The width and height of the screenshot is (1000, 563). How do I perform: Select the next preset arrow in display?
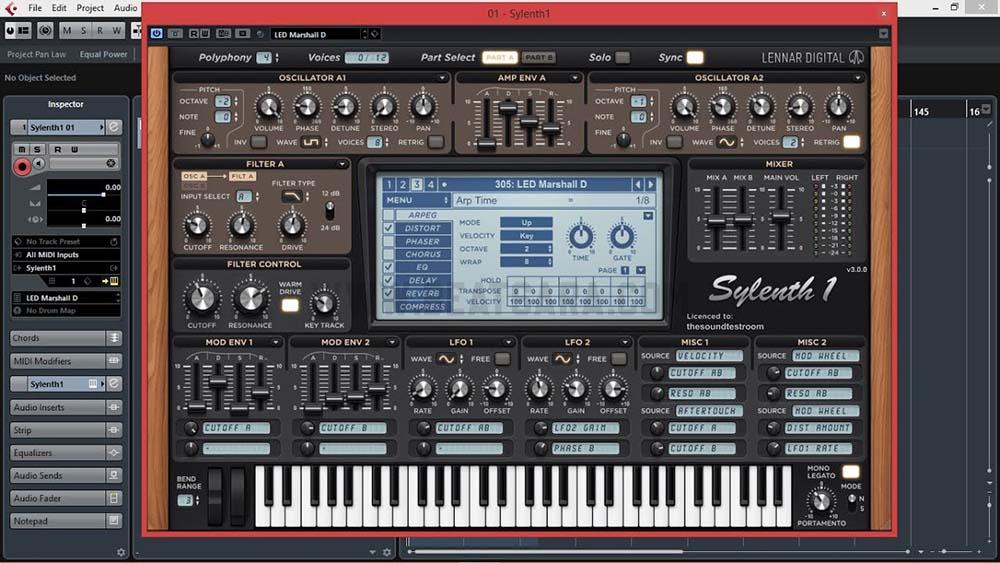click(651, 184)
